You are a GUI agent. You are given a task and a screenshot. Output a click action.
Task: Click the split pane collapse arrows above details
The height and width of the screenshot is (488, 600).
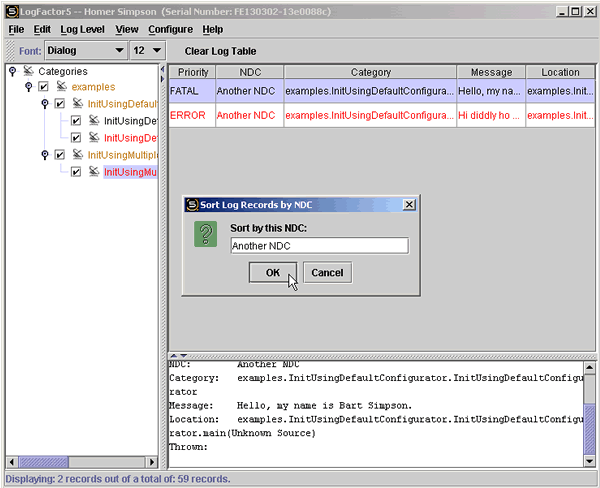tap(177, 355)
